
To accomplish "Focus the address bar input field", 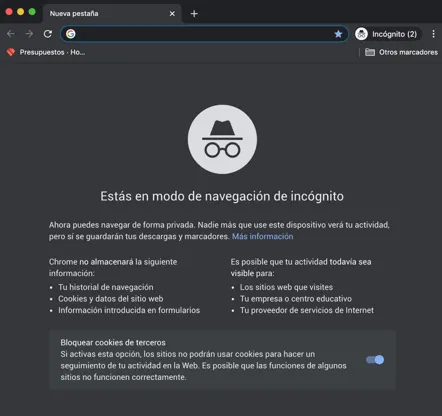I will tap(204, 34).
